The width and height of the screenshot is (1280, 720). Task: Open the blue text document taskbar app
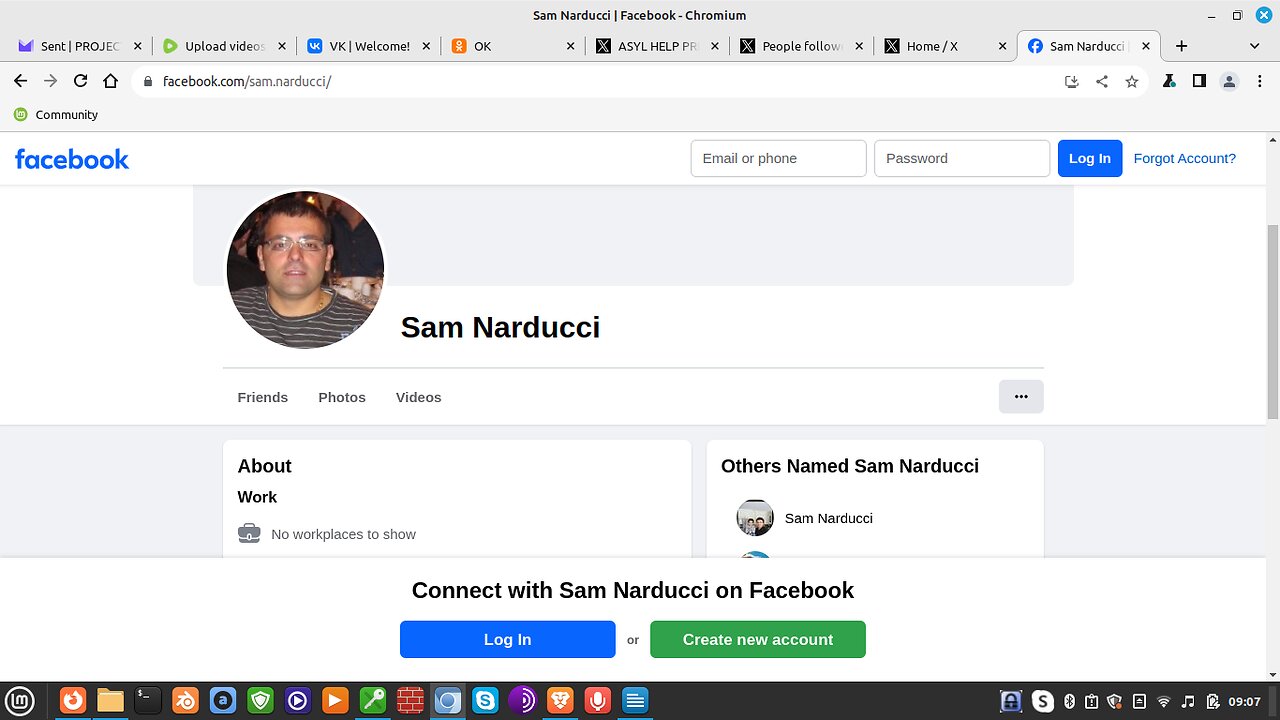click(635, 701)
